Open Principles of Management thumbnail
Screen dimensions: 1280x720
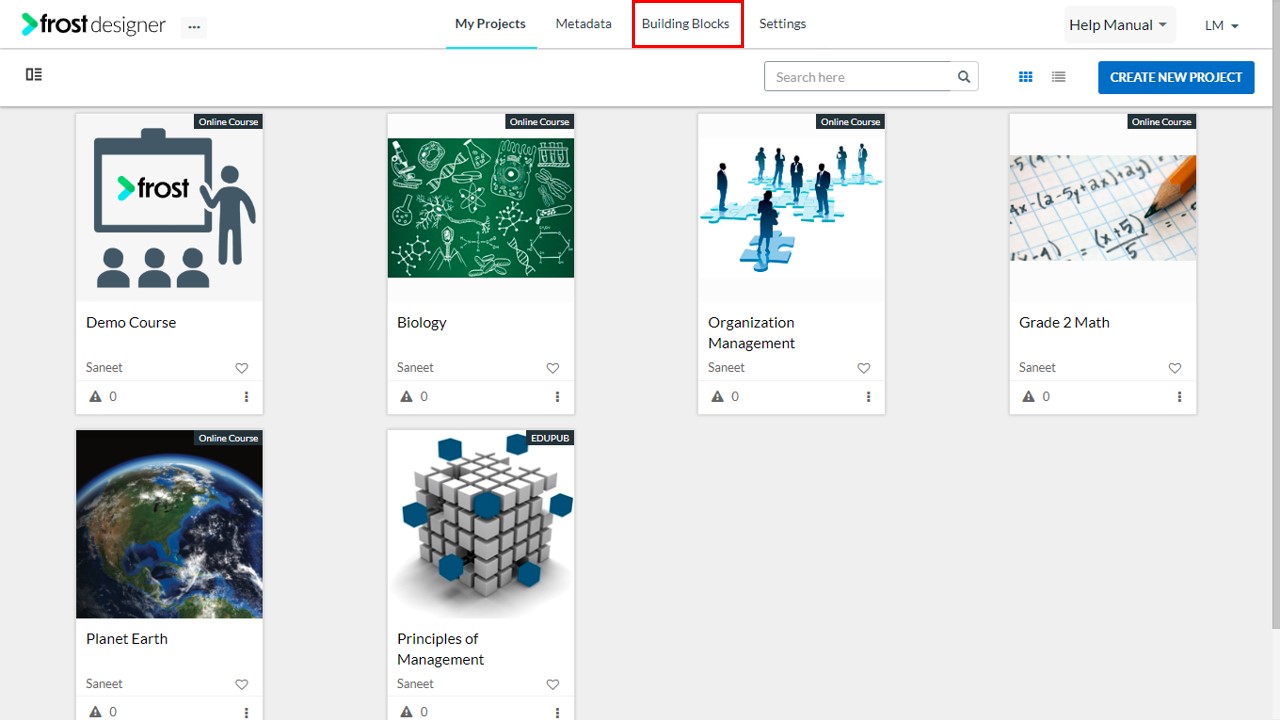point(481,524)
